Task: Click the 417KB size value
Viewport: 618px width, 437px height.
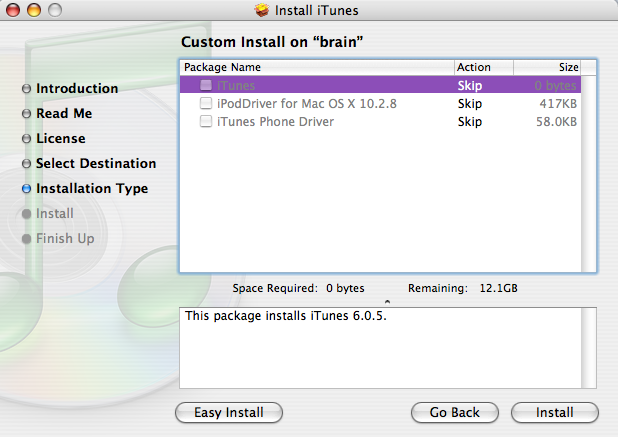Action: click(x=558, y=104)
